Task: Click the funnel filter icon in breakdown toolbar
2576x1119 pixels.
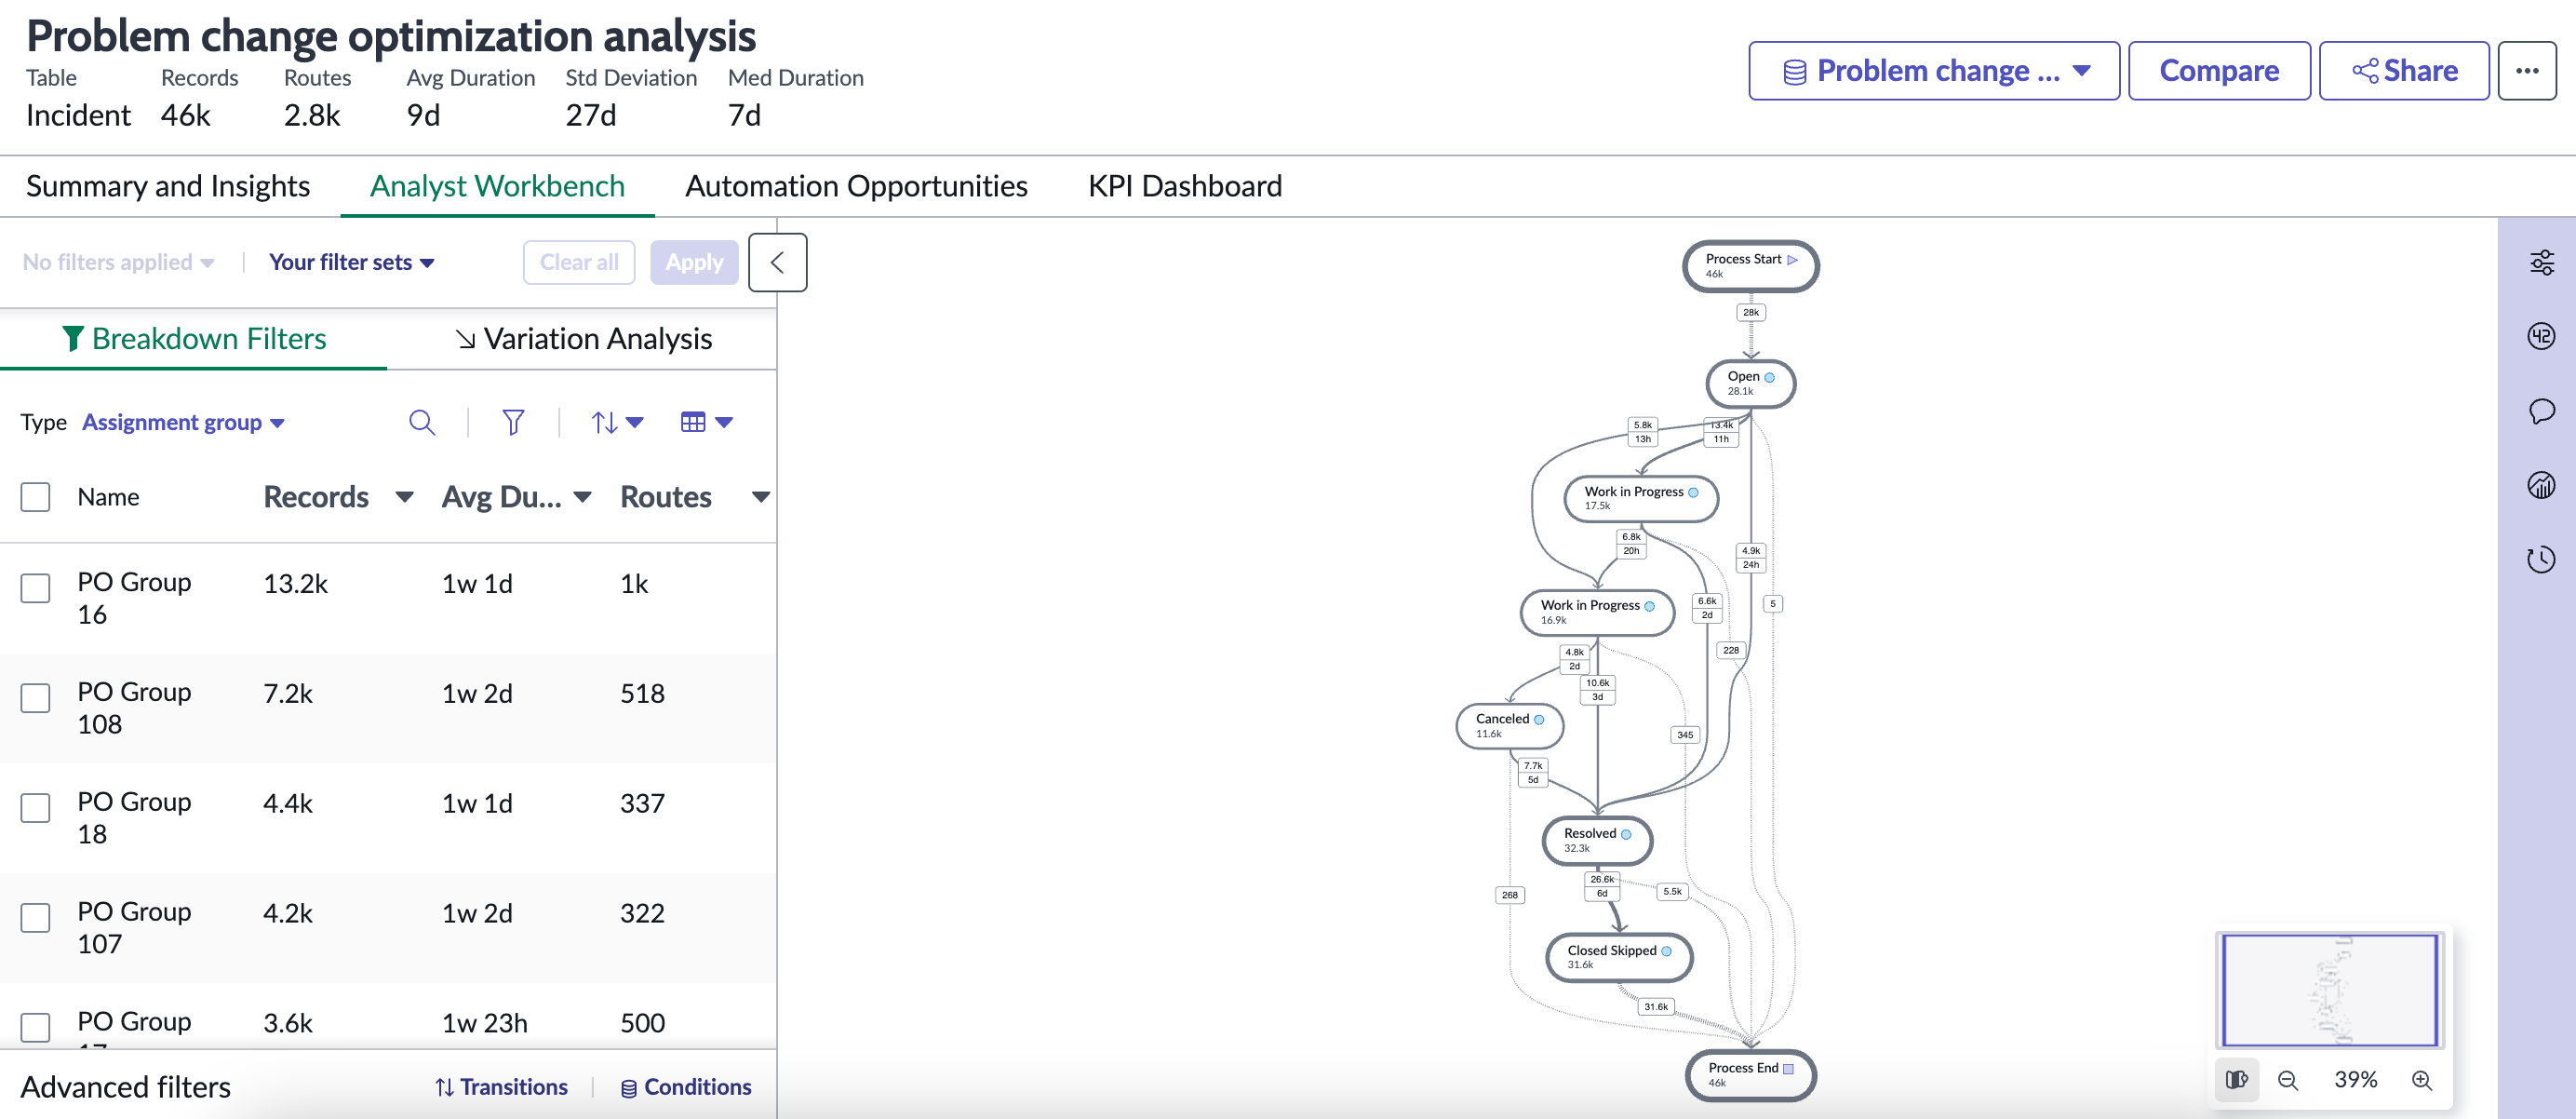Action: pos(513,422)
